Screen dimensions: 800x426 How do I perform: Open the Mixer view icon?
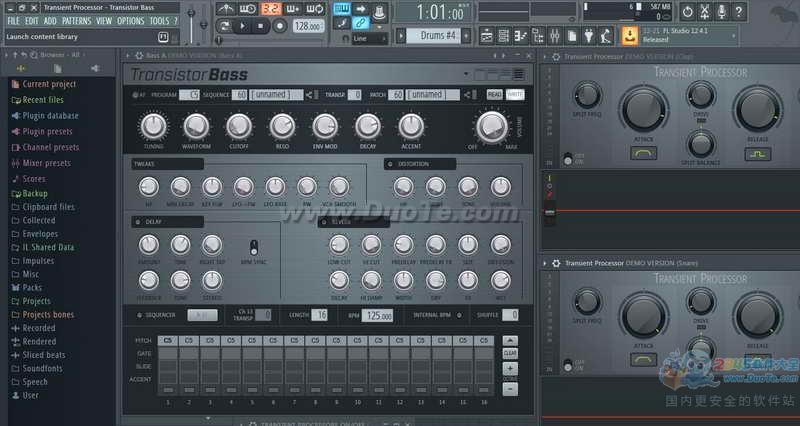pyautogui.click(x=555, y=36)
